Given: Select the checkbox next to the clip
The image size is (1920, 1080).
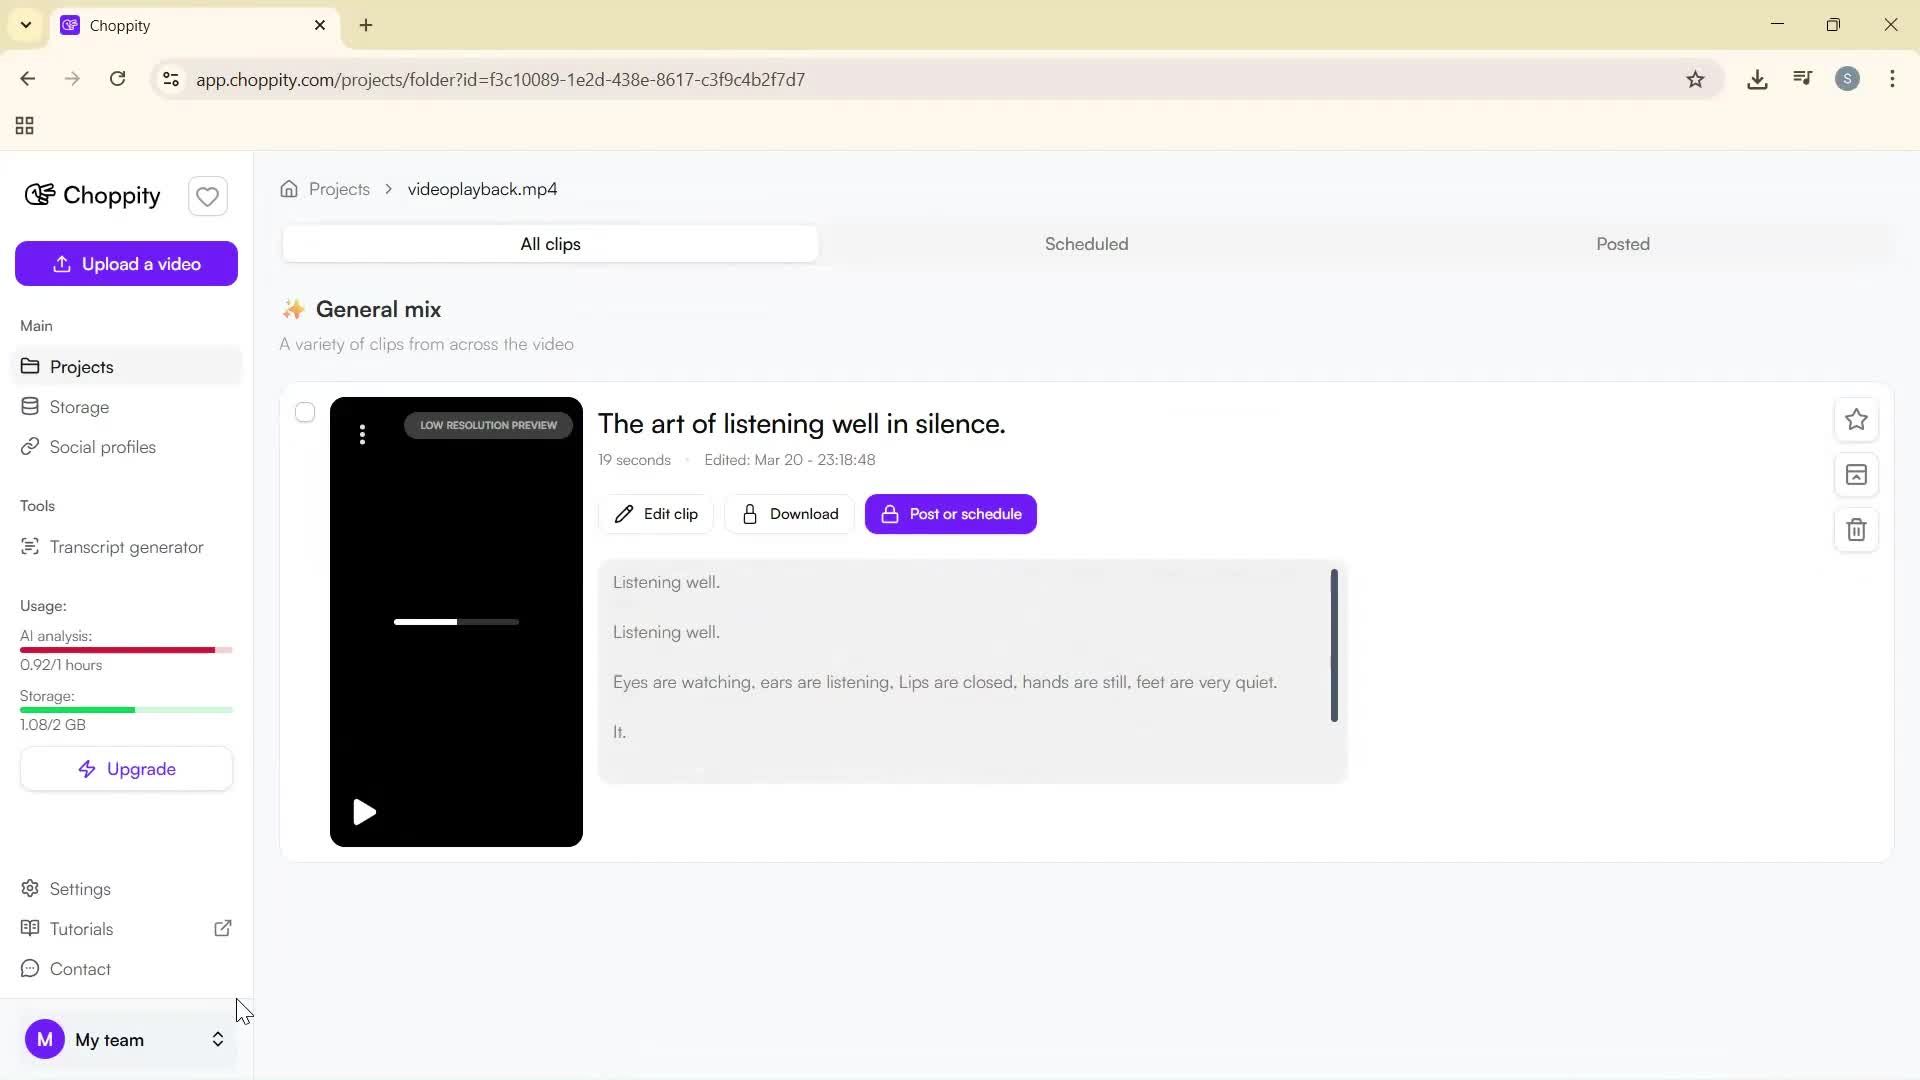Looking at the screenshot, I should click(304, 412).
